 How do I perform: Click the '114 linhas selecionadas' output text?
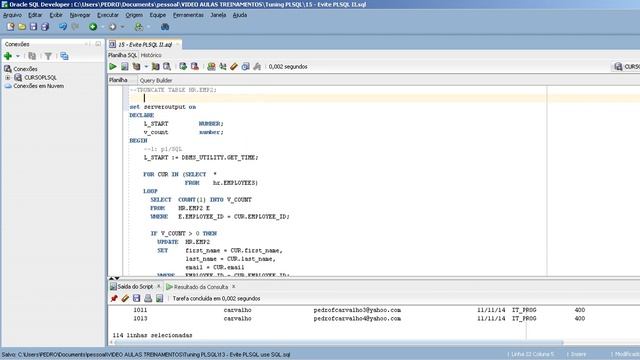point(152,335)
